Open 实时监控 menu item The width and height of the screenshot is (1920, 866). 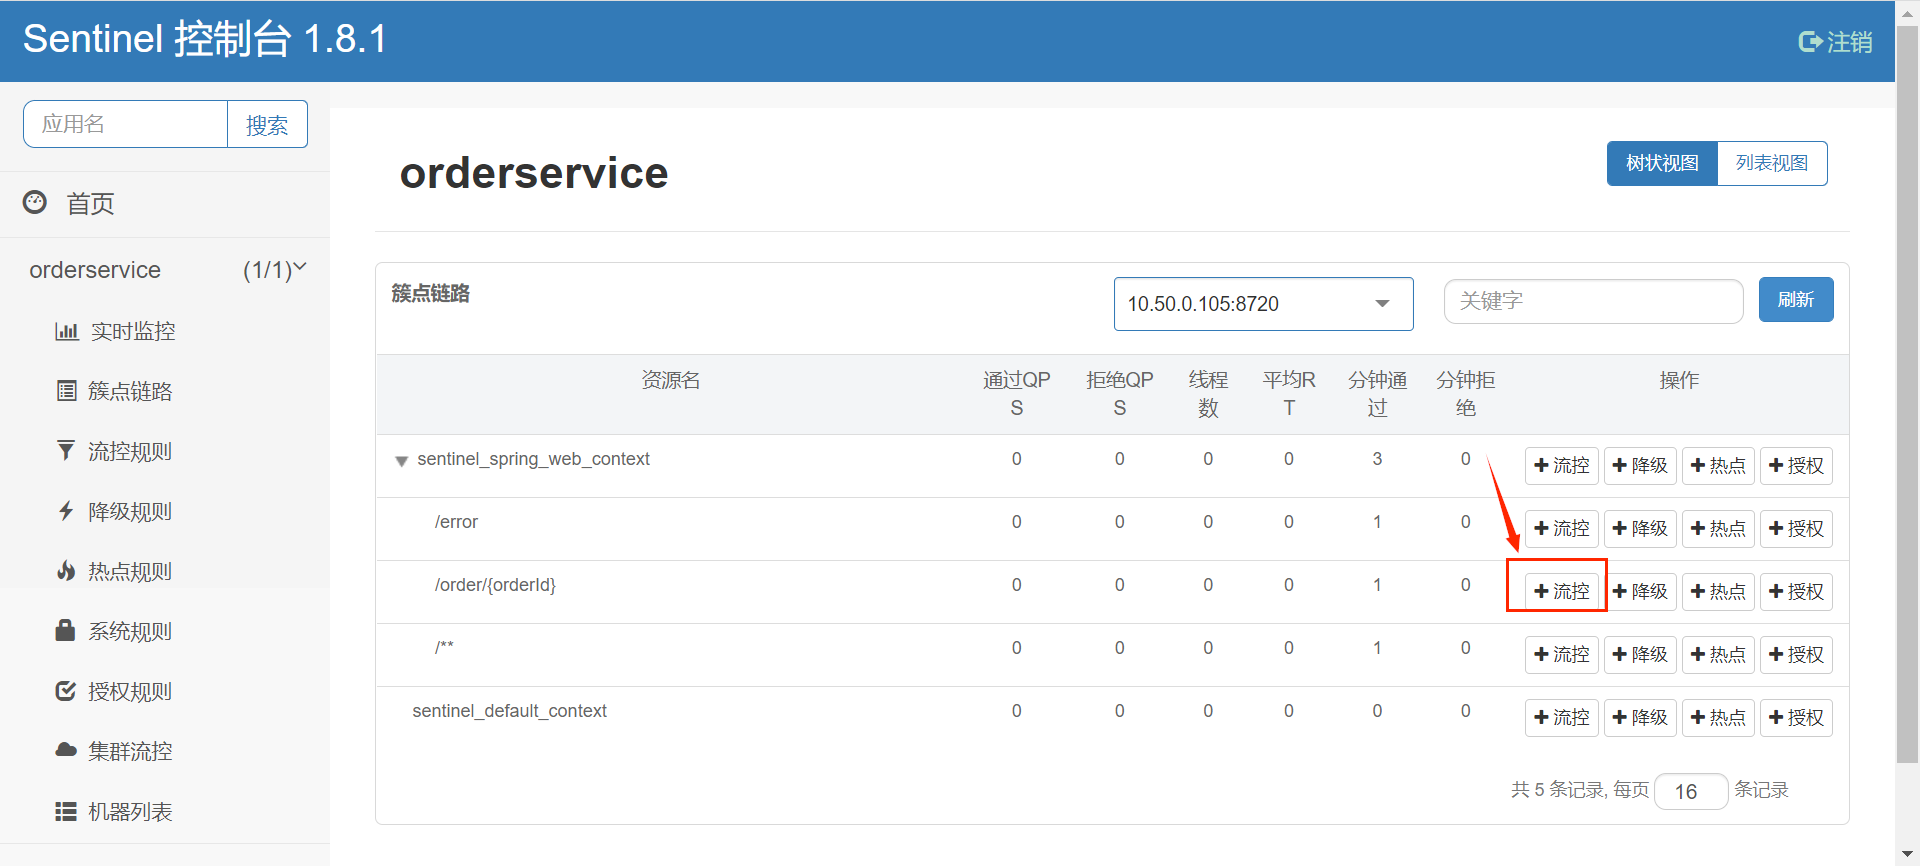pyautogui.click(x=133, y=331)
